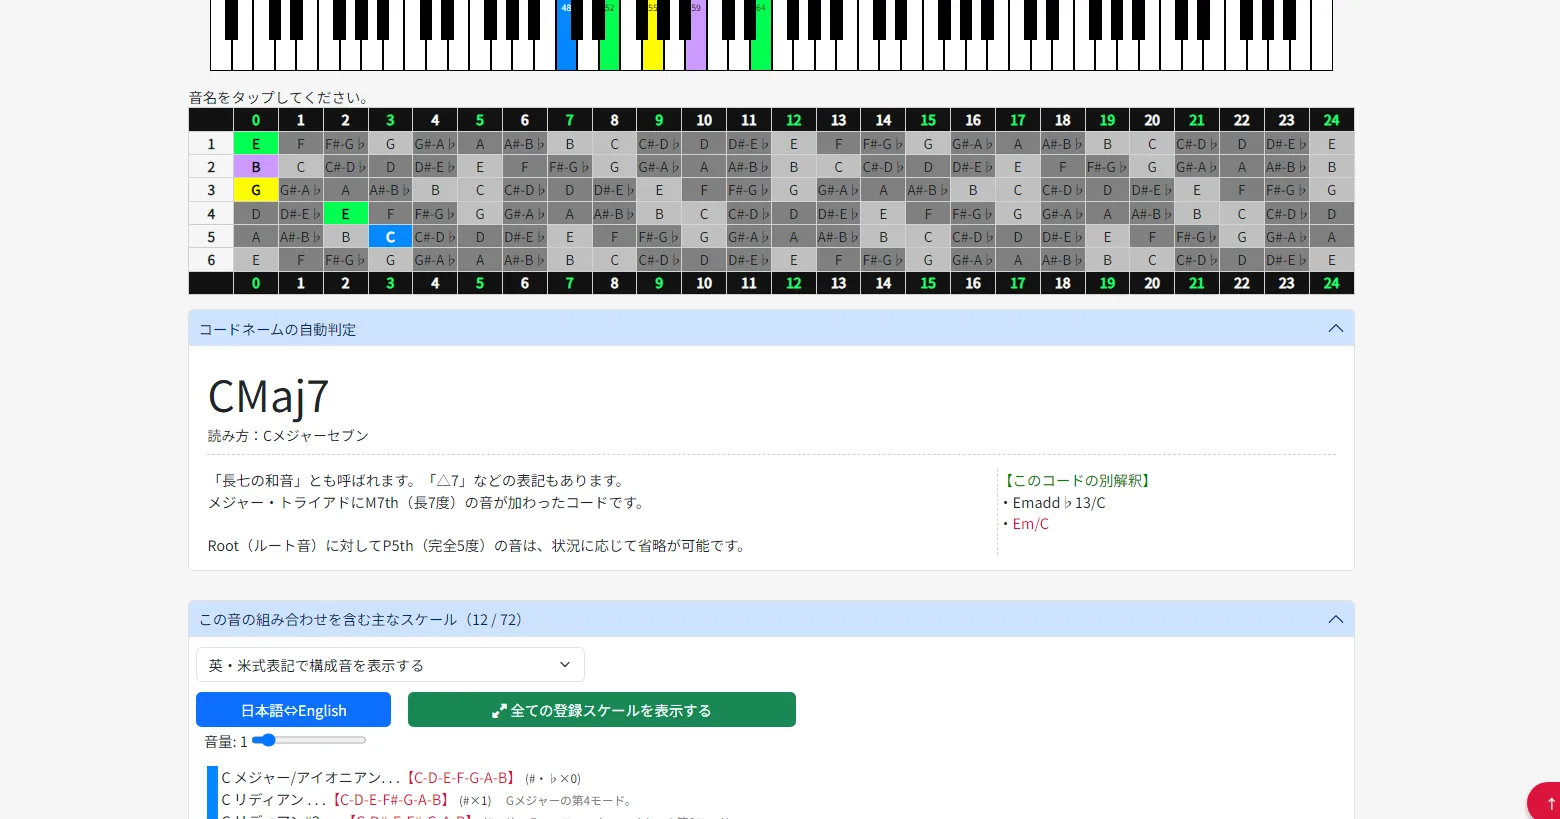Toggle blue C note on string 5
The height and width of the screenshot is (819, 1560).
(x=390, y=237)
